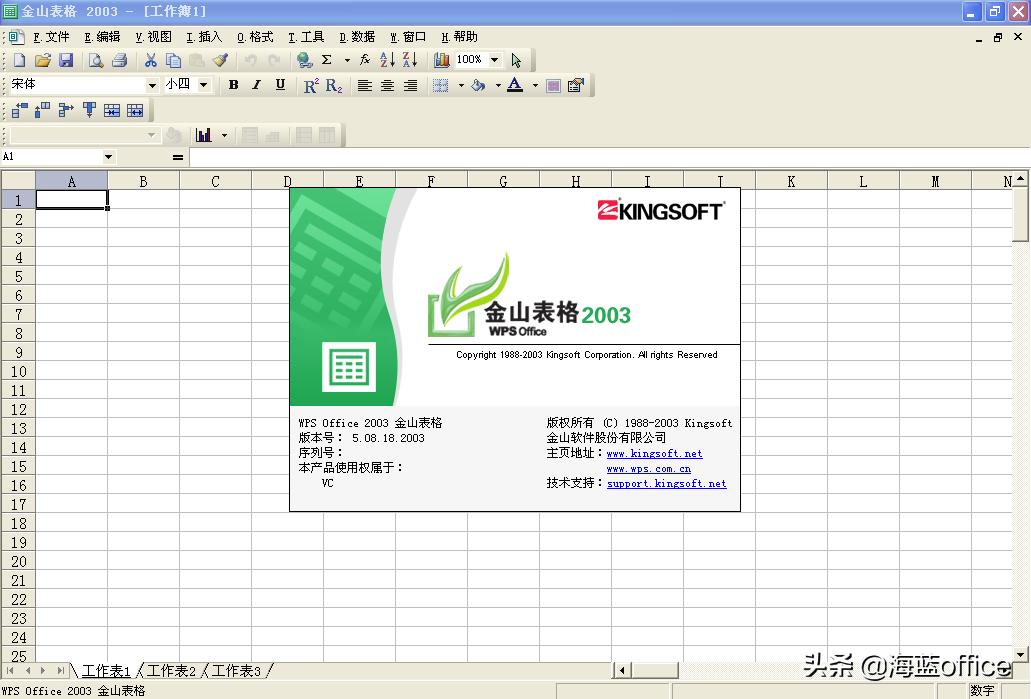Screen dimensions: 1031x699
Task: Apply superscript with the R² icon
Action: point(311,85)
